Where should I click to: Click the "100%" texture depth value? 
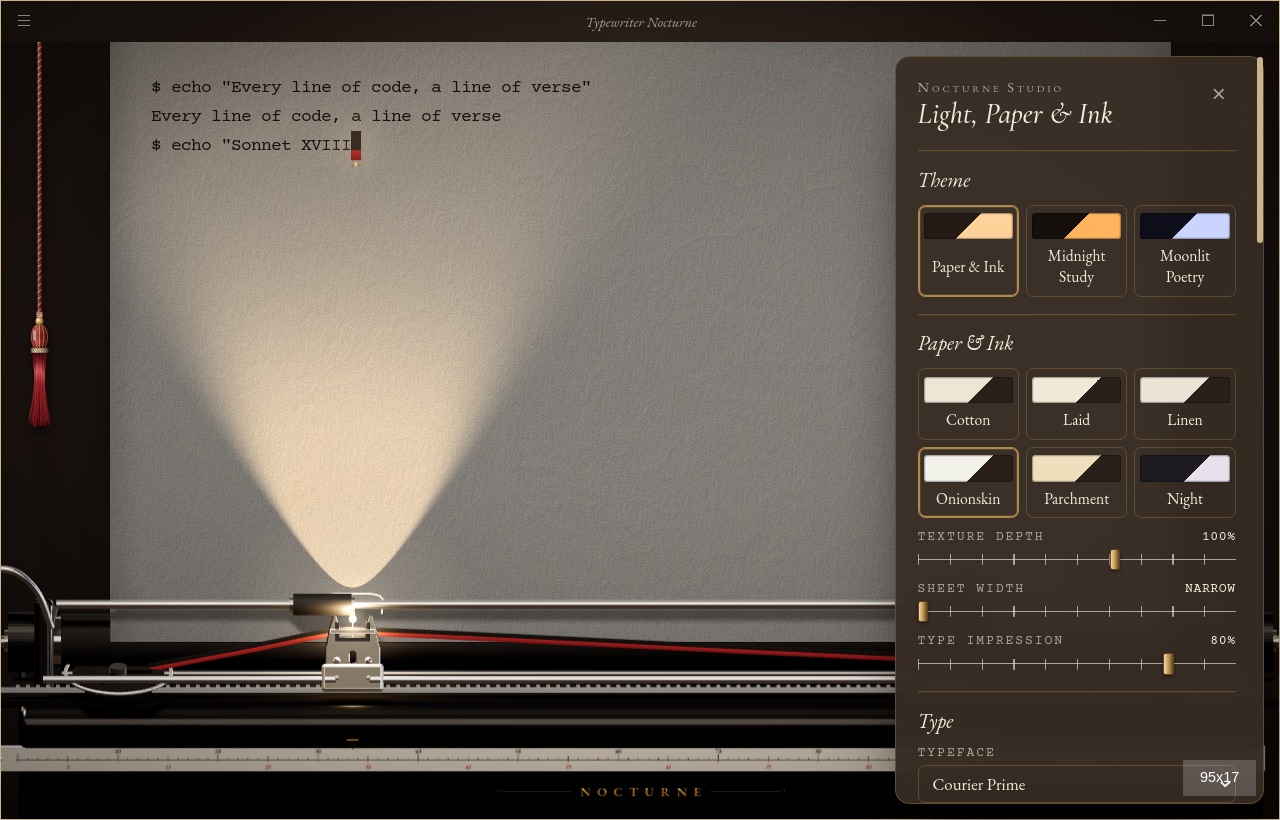[x=1219, y=536]
